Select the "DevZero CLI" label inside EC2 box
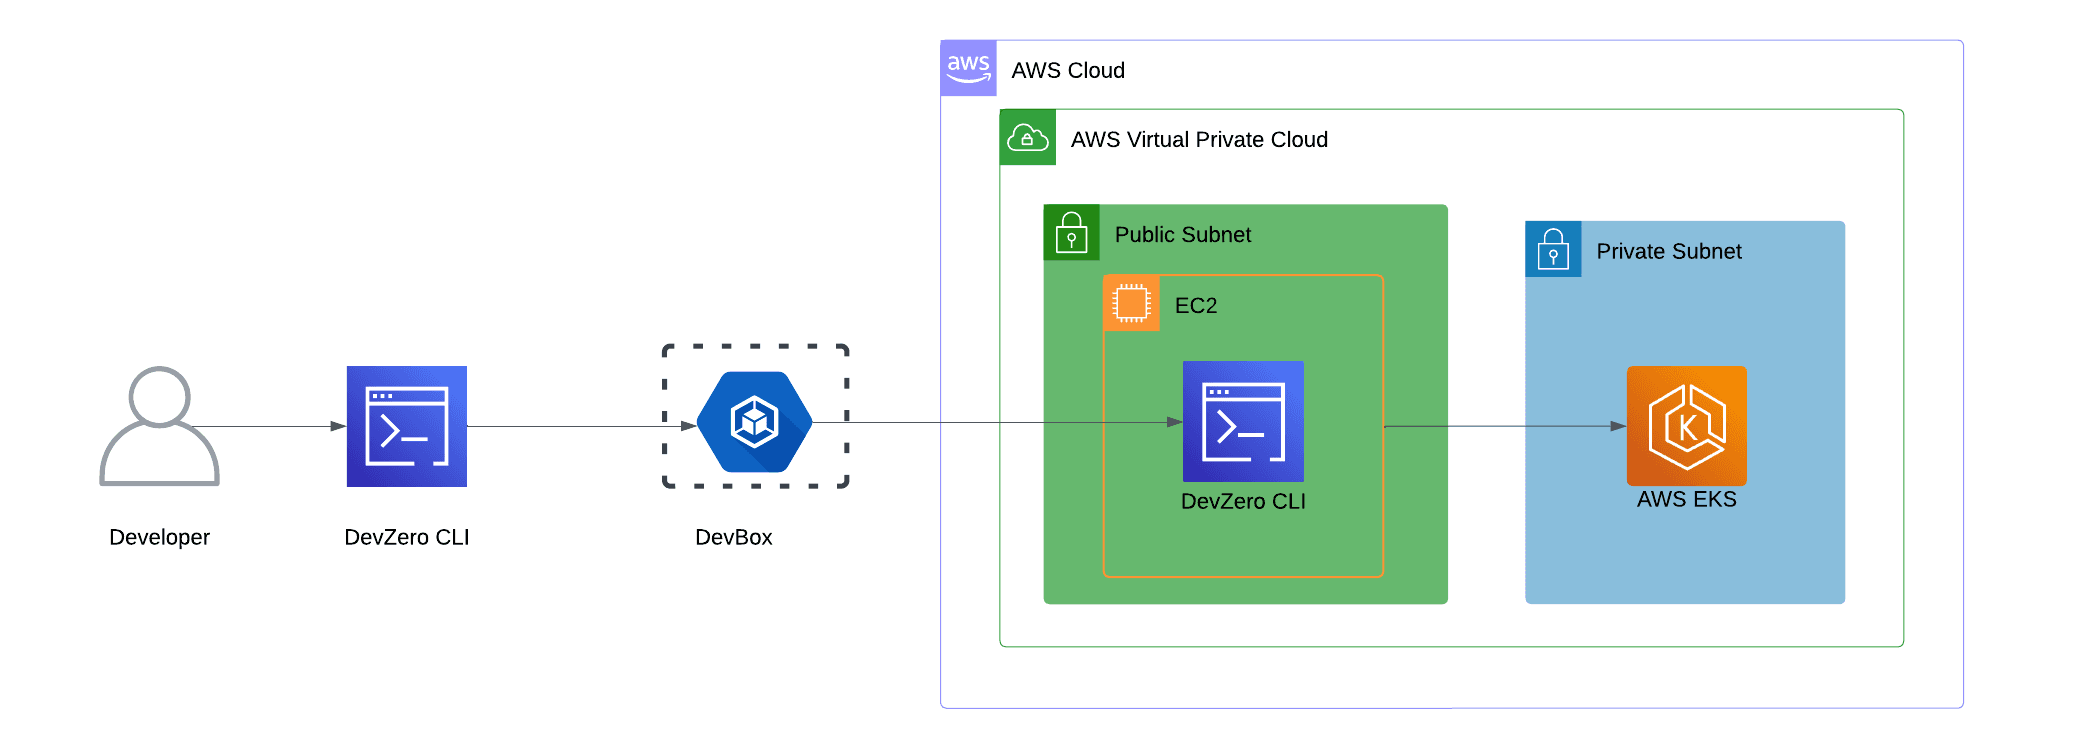Image resolution: width=2076 pixels, height=748 pixels. pos(1243,501)
